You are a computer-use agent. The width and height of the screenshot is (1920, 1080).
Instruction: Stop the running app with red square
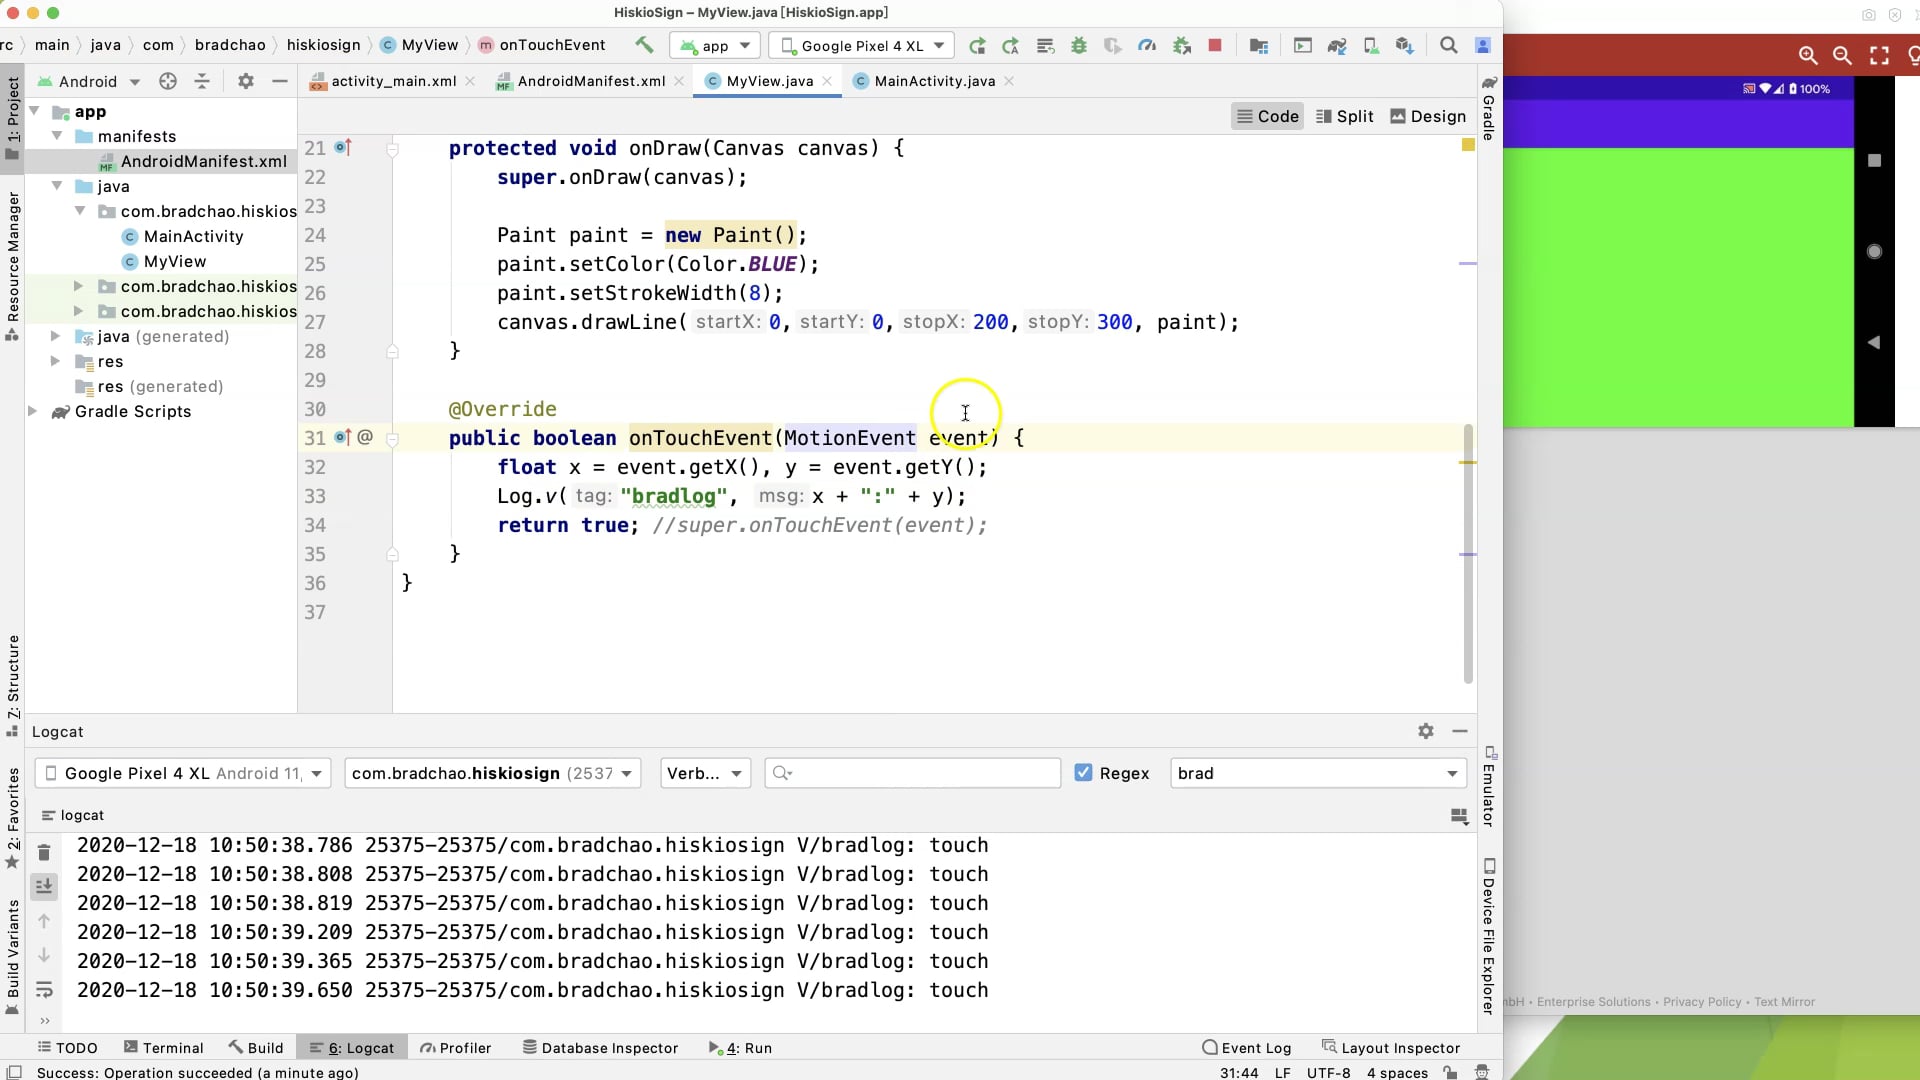[x=1214, y=45]
